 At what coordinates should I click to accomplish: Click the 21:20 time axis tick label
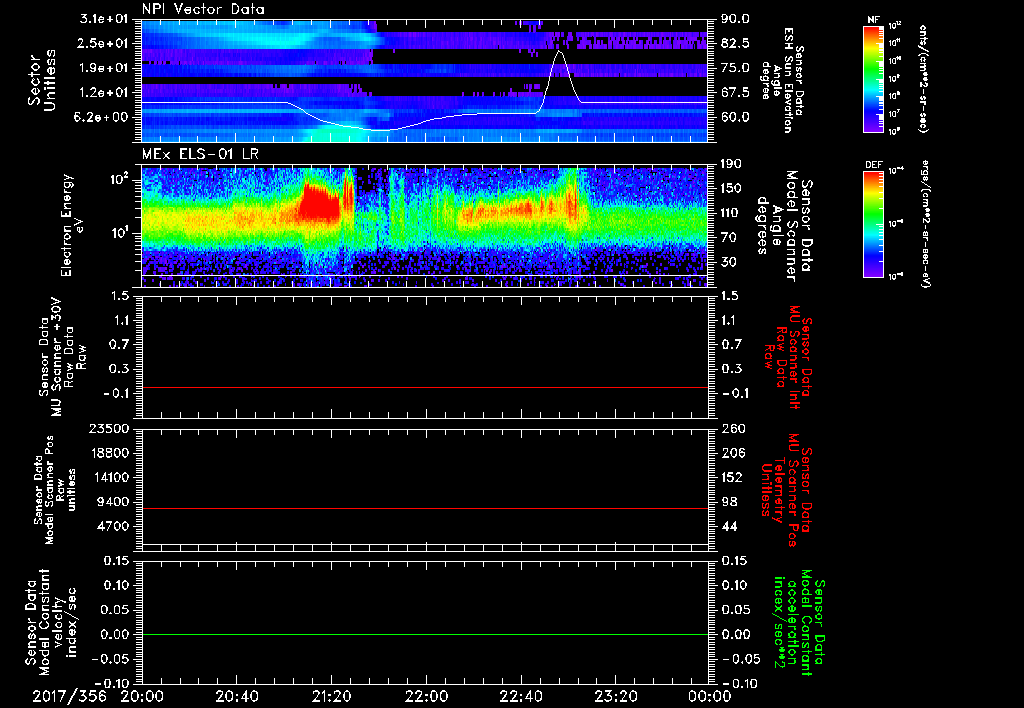pyautogui.click(x=331, y=695)
